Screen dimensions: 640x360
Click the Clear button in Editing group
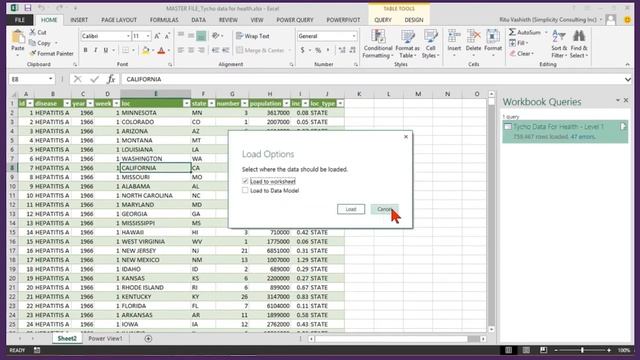[x=522, y=53]
